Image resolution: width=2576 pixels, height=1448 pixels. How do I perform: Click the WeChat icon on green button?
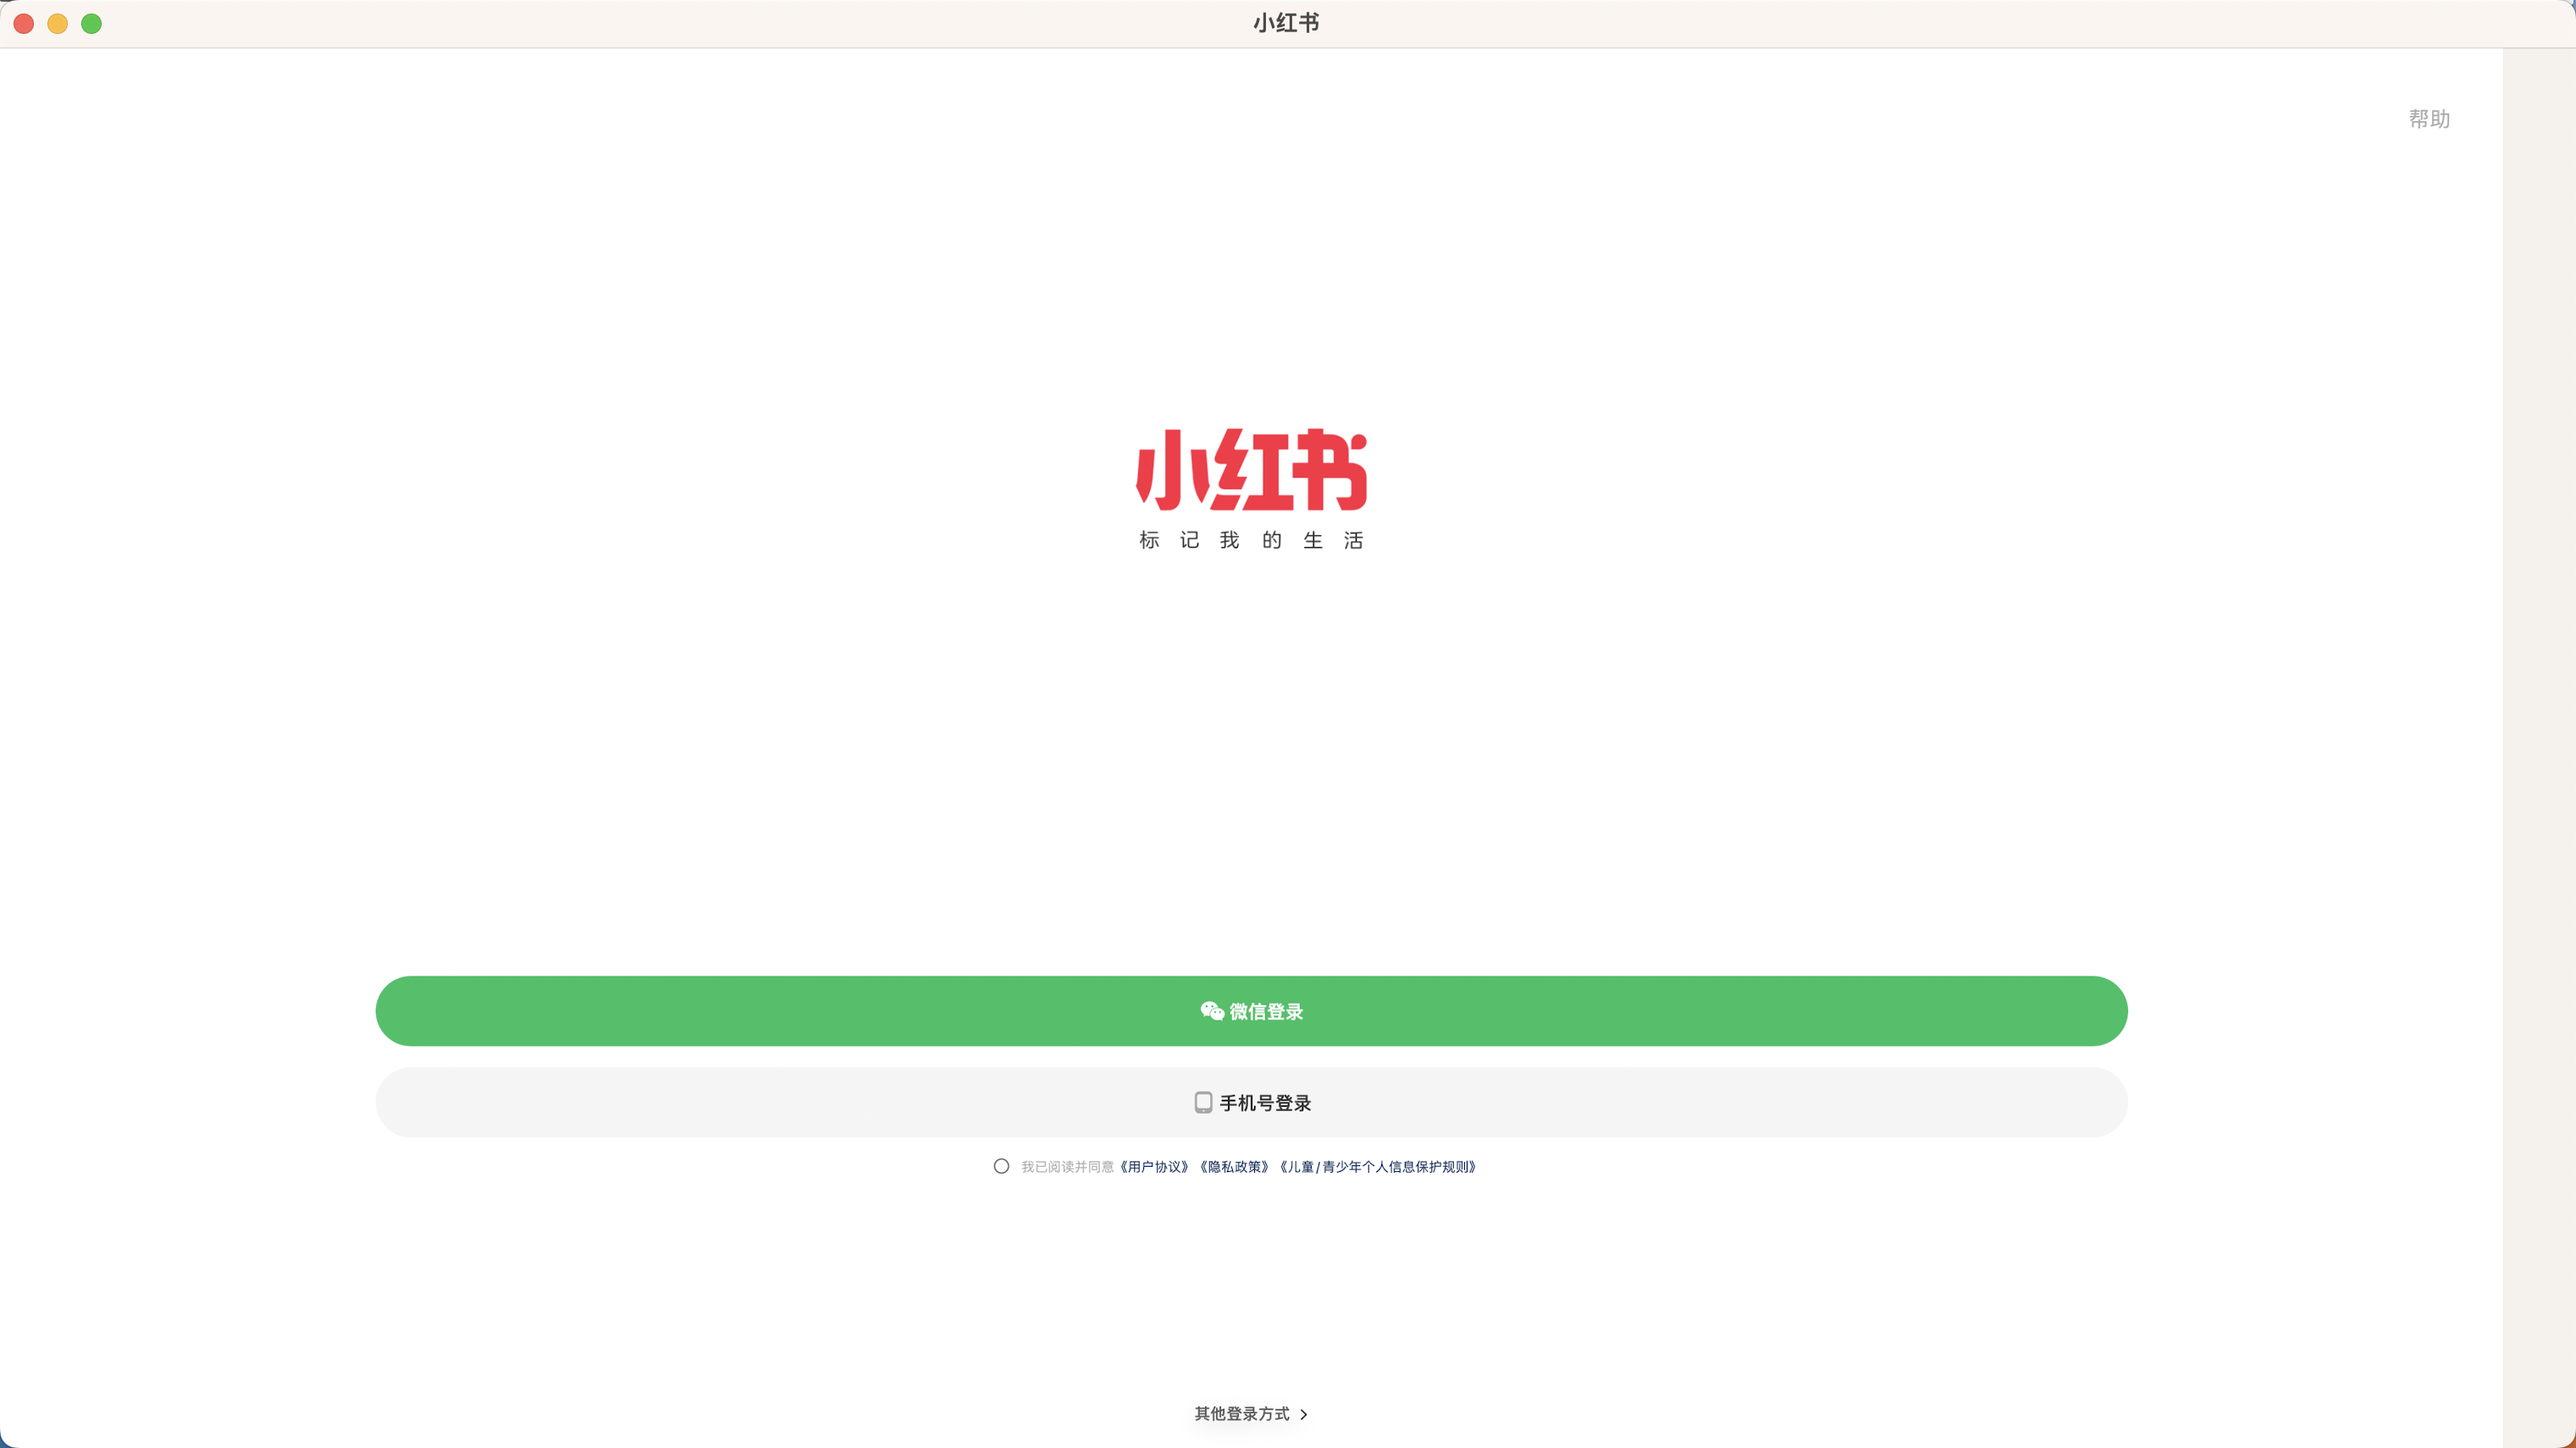(x=1211, y=1011)
